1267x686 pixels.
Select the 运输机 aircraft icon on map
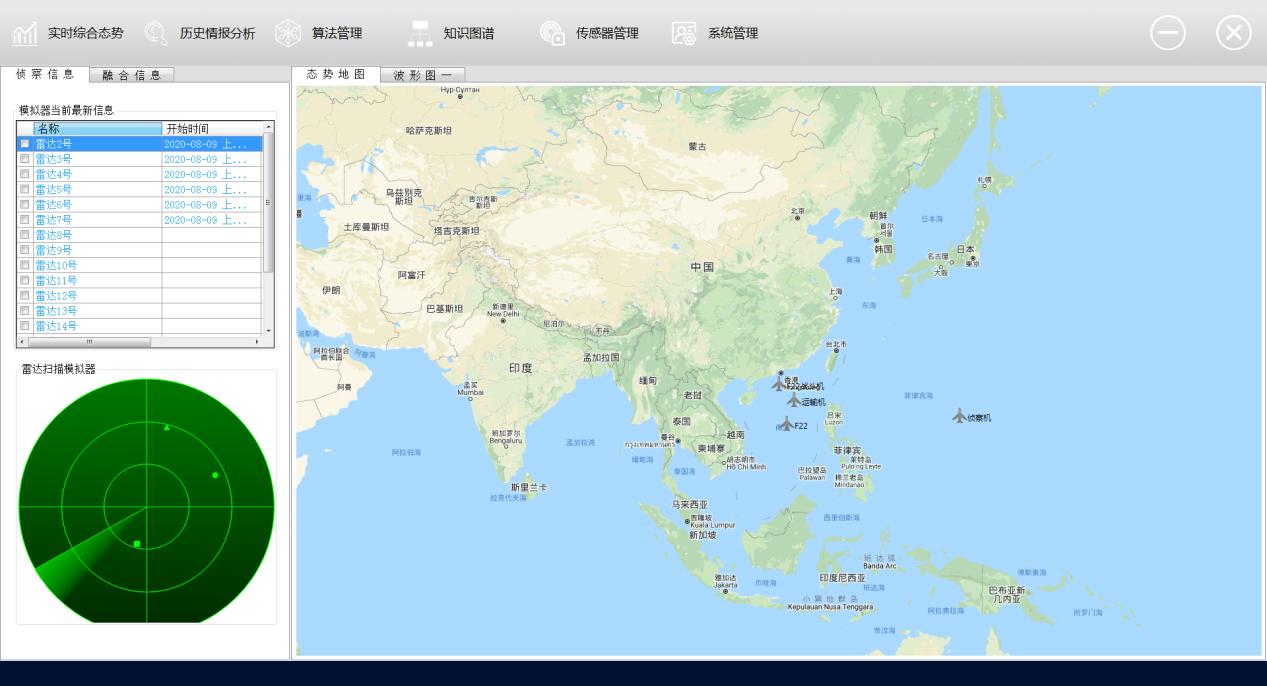click(x=794, y=400)
